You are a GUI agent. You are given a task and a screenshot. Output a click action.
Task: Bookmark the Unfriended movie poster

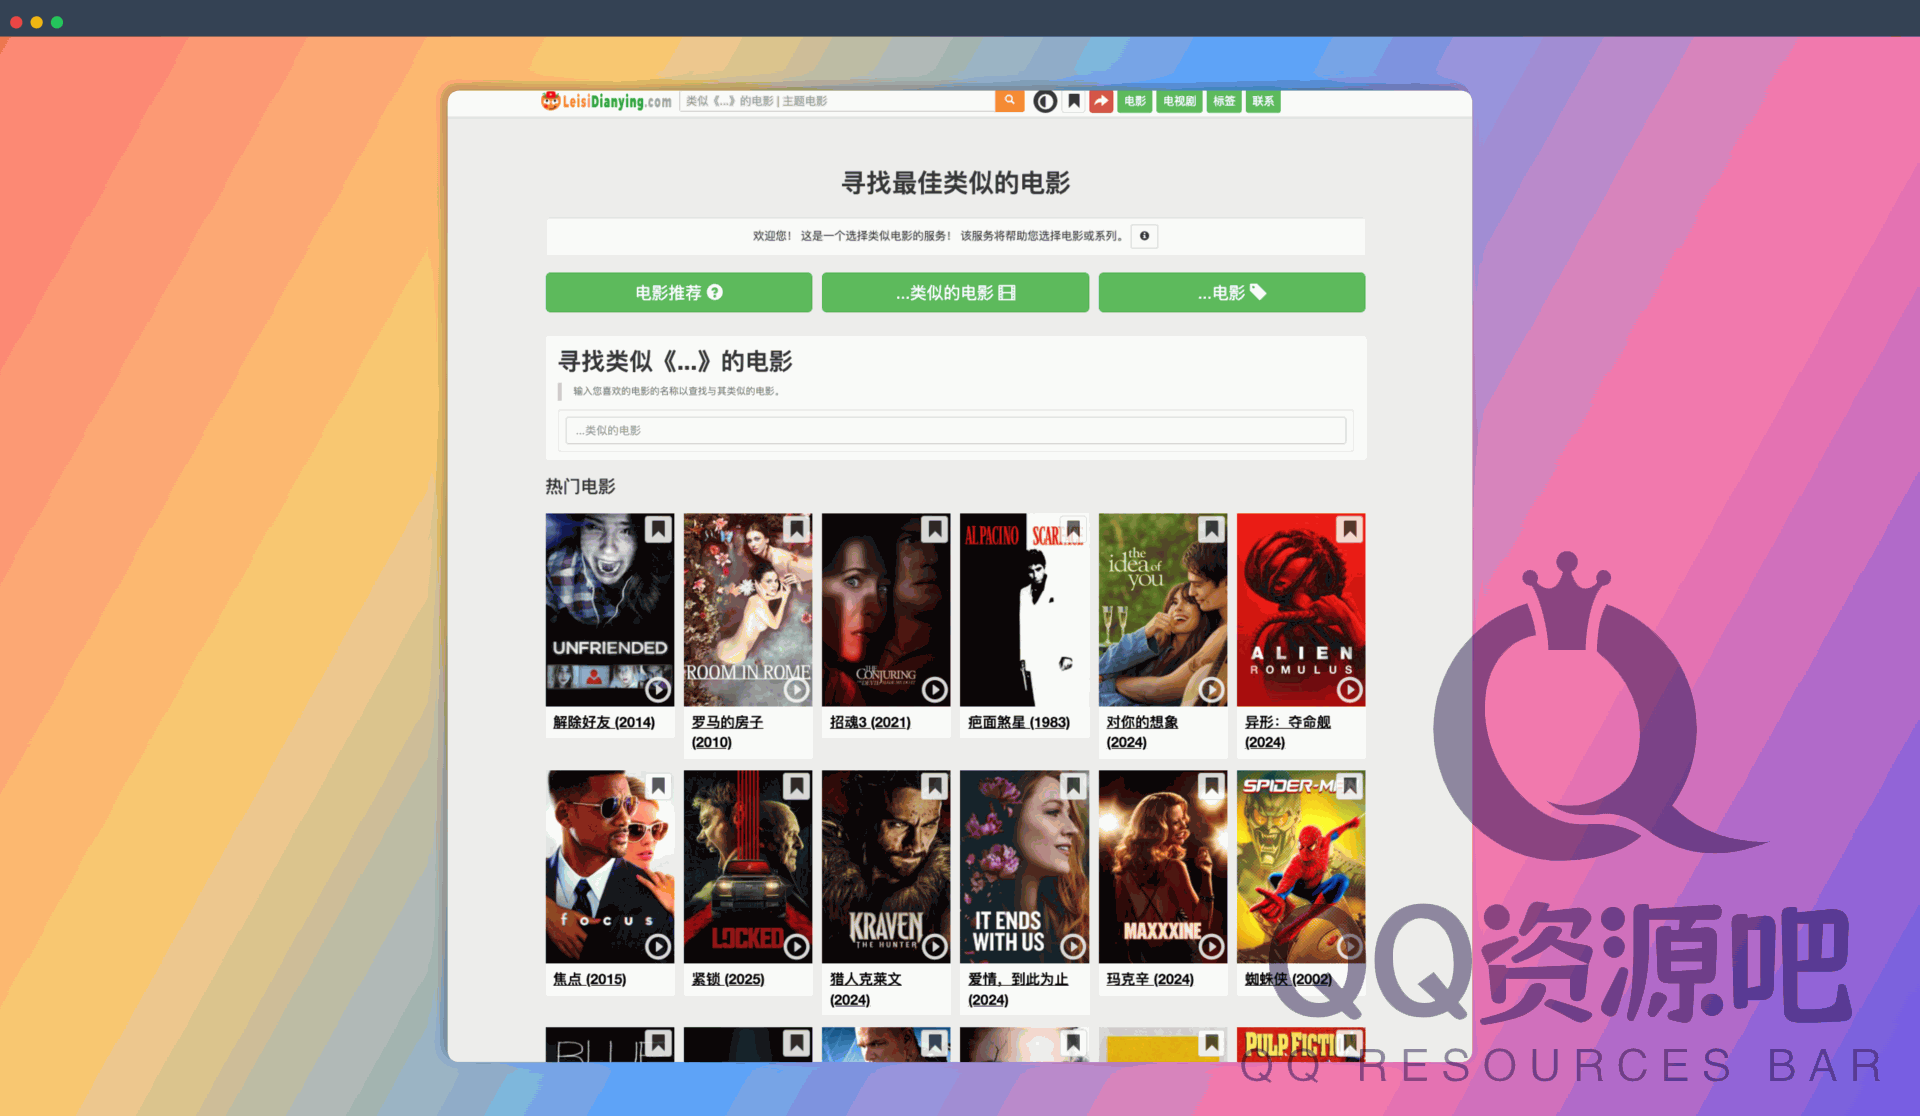click(x=657, y=529)
